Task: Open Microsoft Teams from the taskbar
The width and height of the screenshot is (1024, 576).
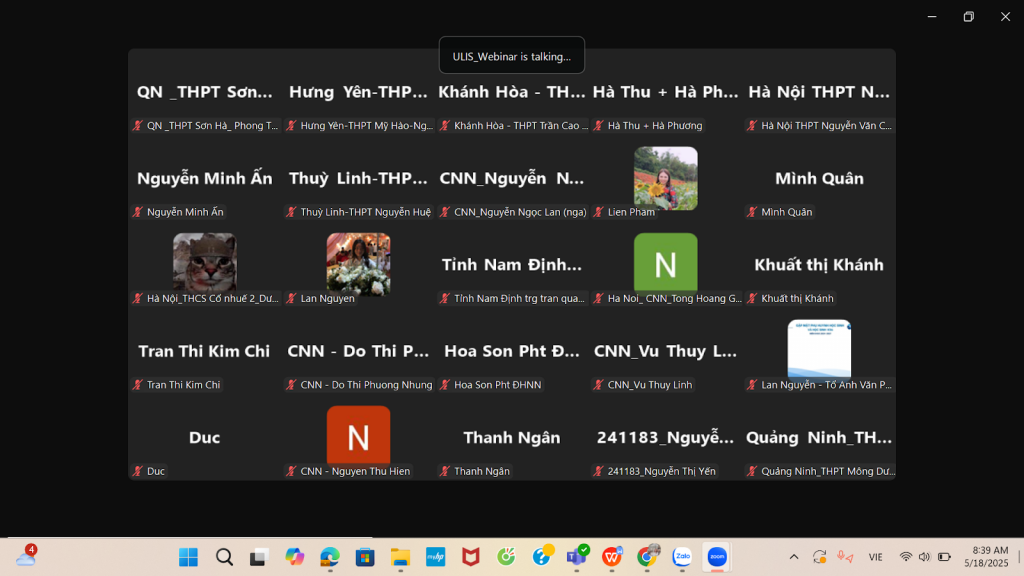Action: [x=577, y=557]
